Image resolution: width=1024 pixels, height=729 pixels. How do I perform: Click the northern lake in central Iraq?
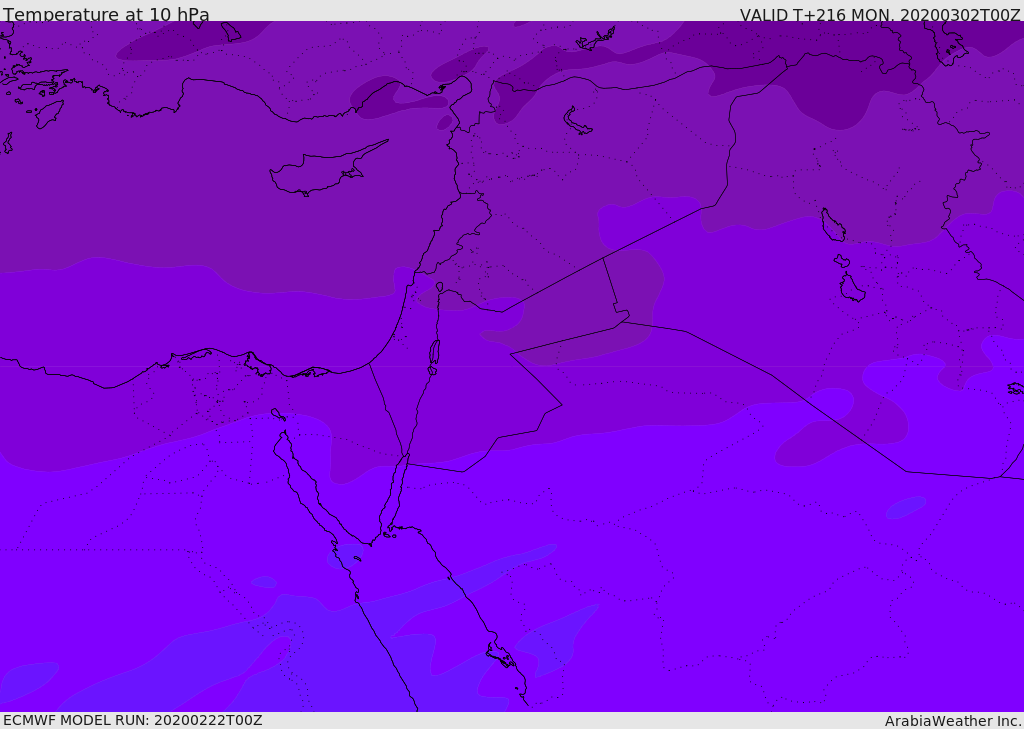tap(833, 225)
